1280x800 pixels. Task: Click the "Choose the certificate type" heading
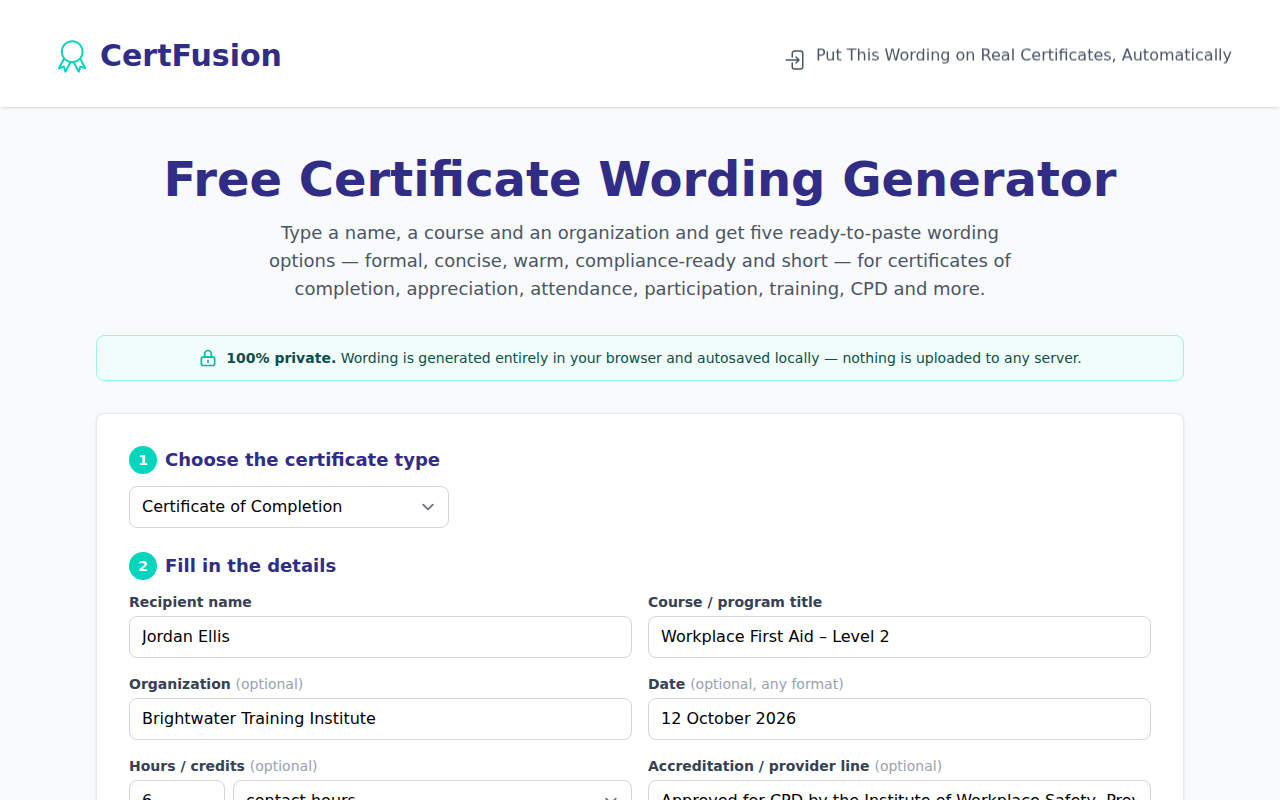[302, 460]
